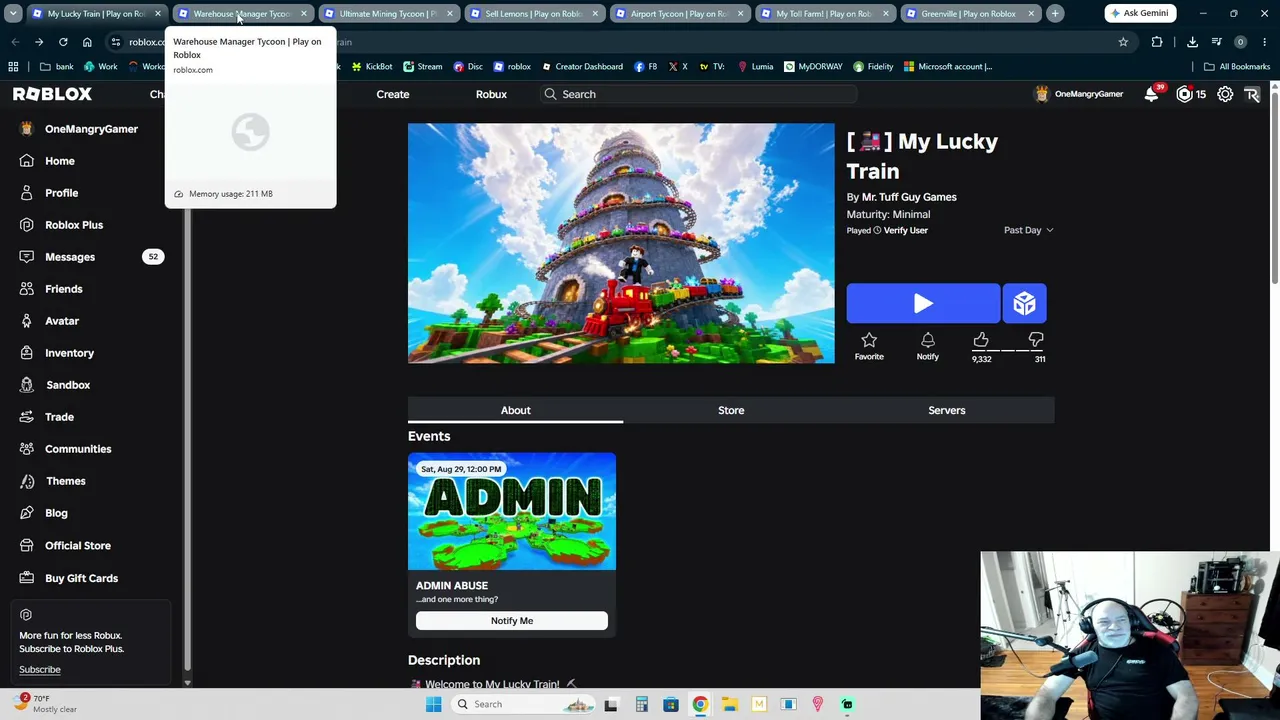The width and height of the screenshot is (1280, 720).
Task: Click the Roblox logo in header
Action: click(52, 94)
